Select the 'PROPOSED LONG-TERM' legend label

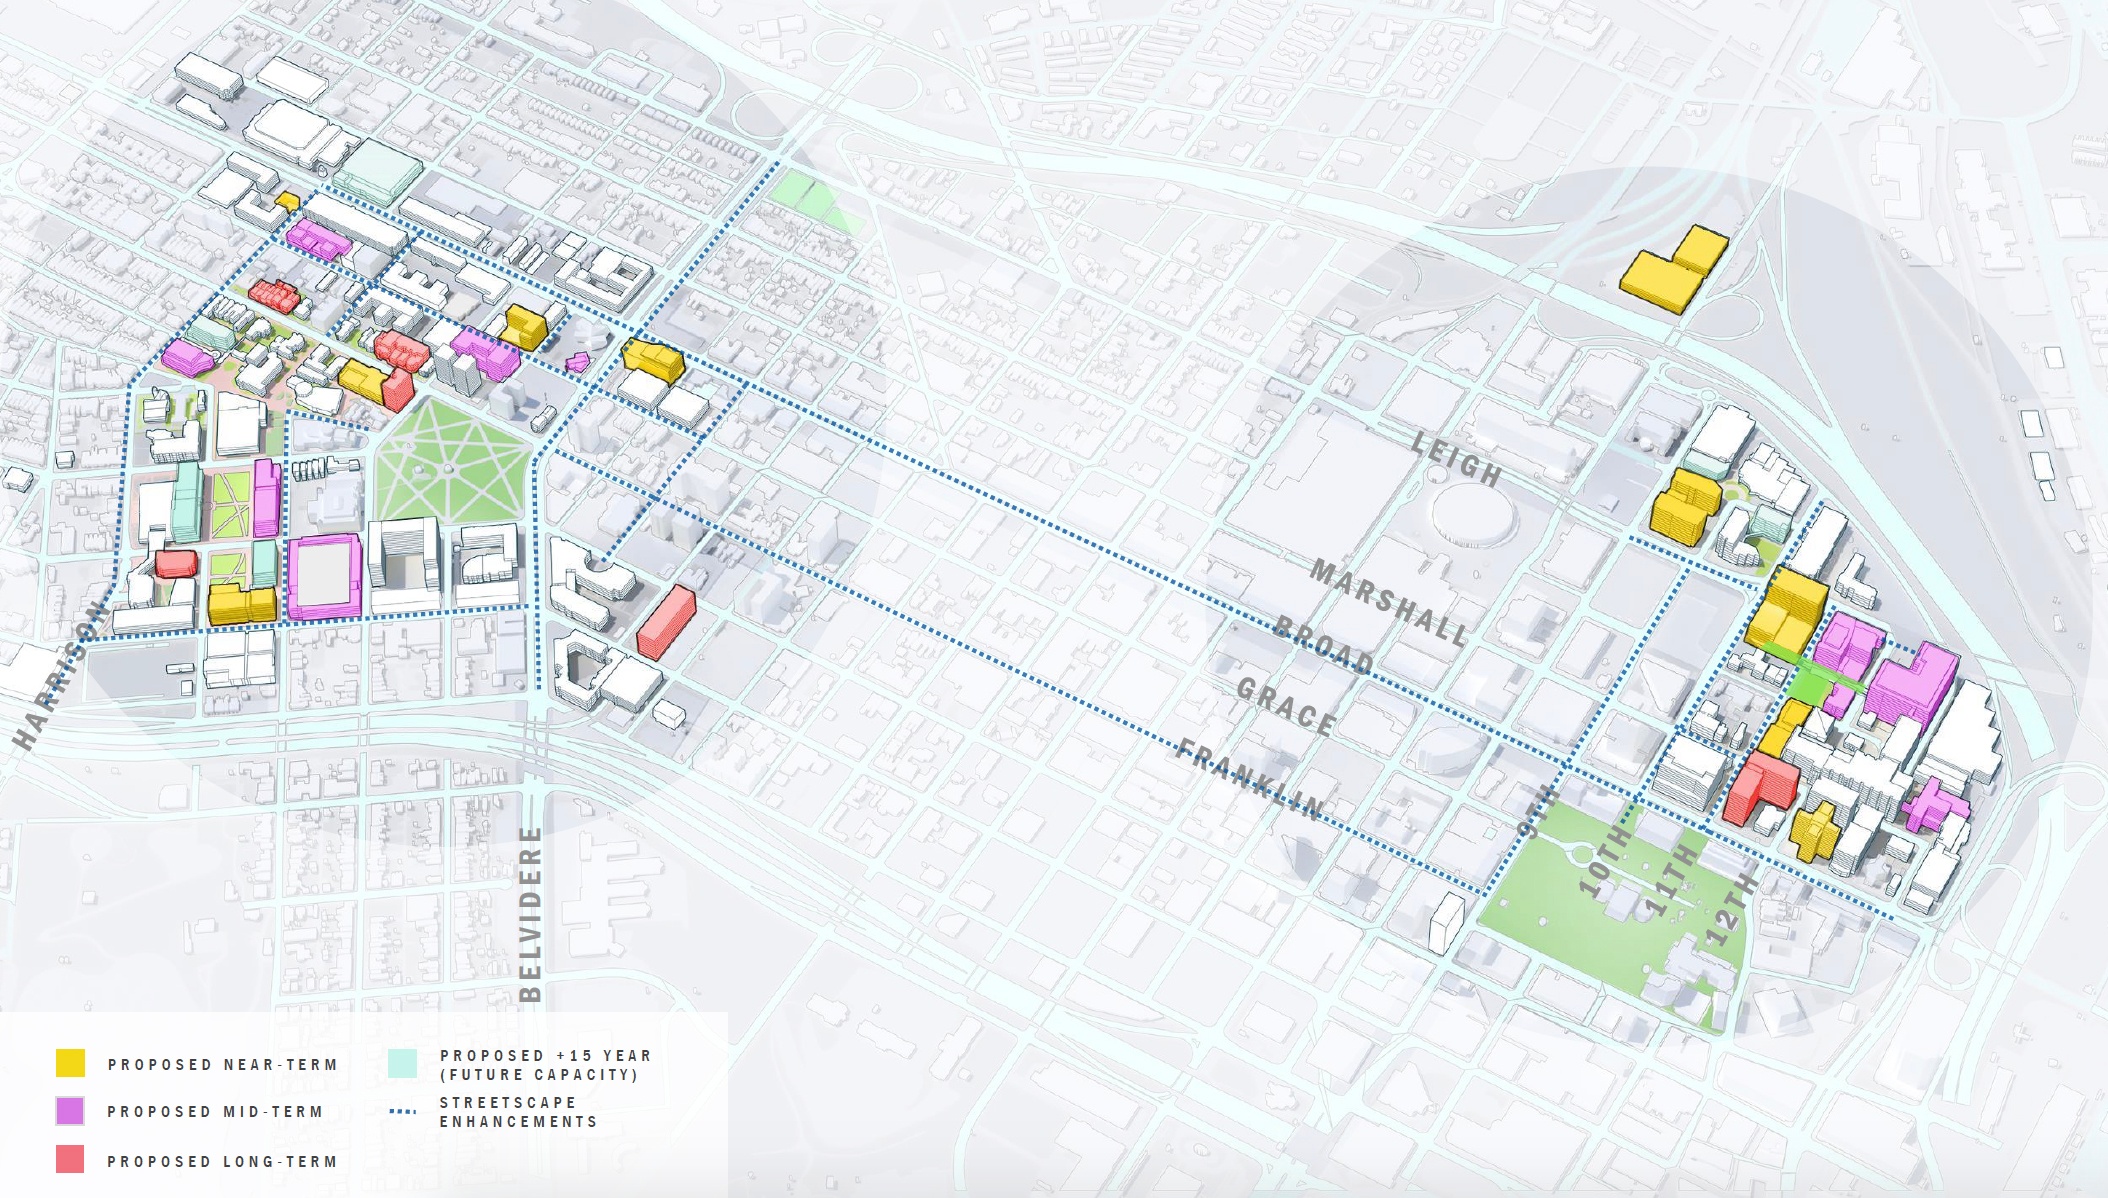(223, 1162)
